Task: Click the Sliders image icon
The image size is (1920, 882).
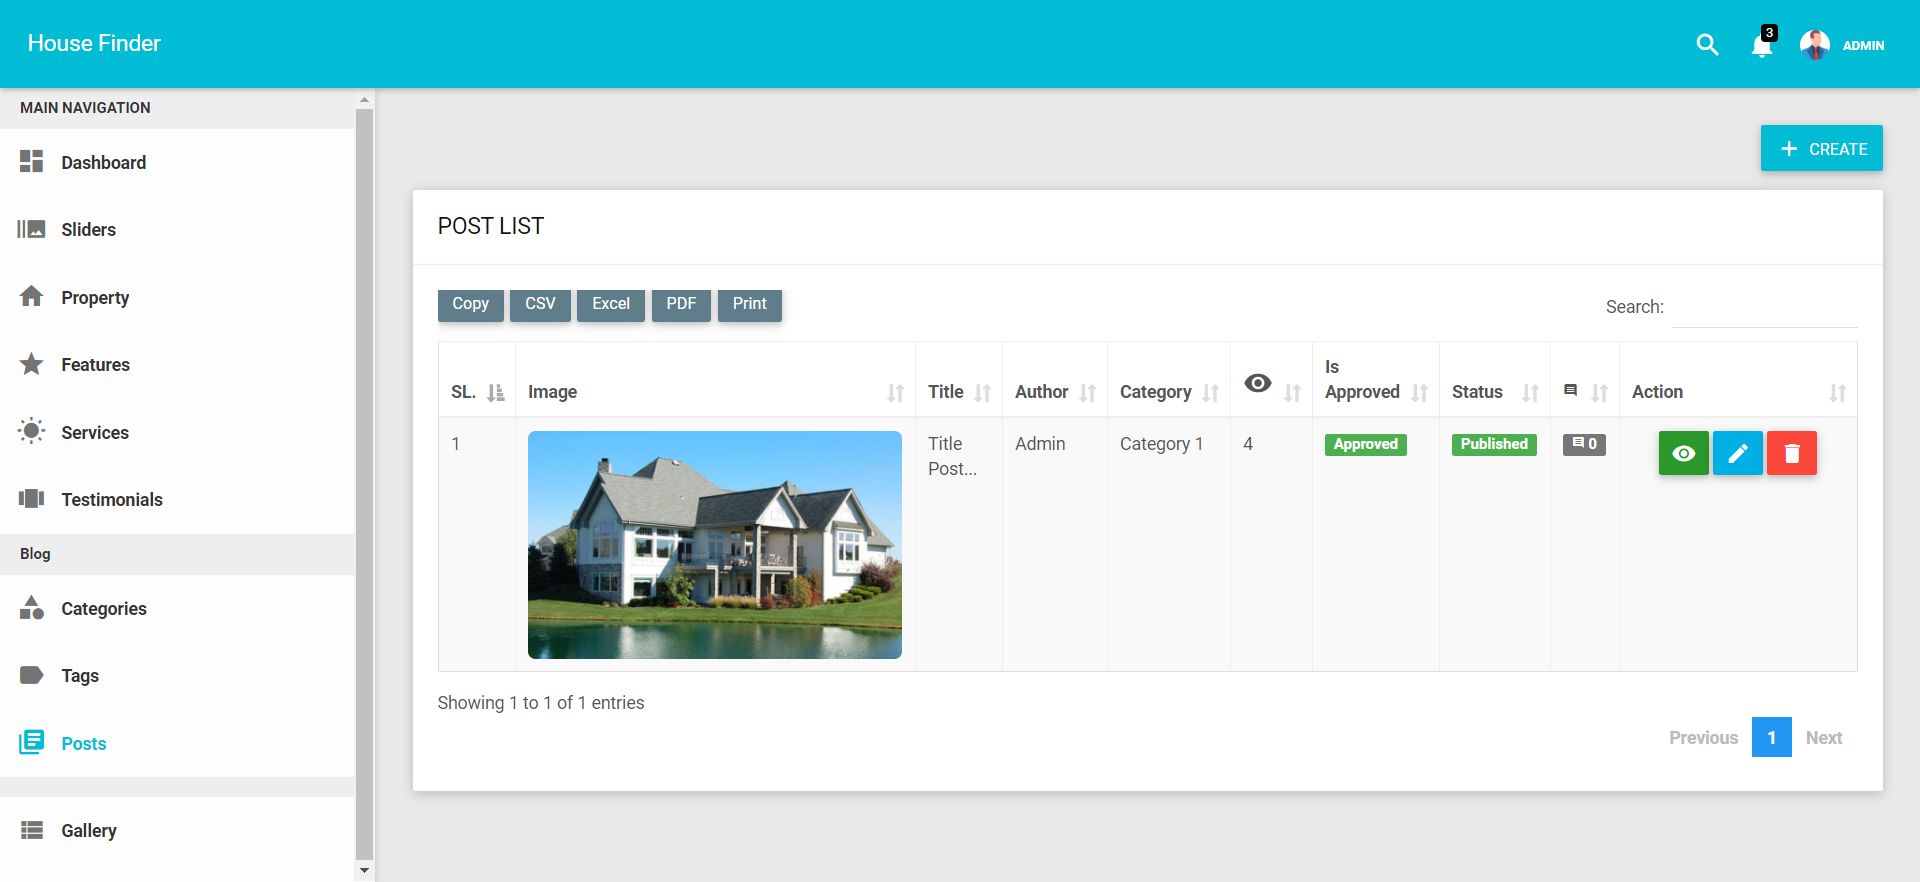Action: click(31, 229)
